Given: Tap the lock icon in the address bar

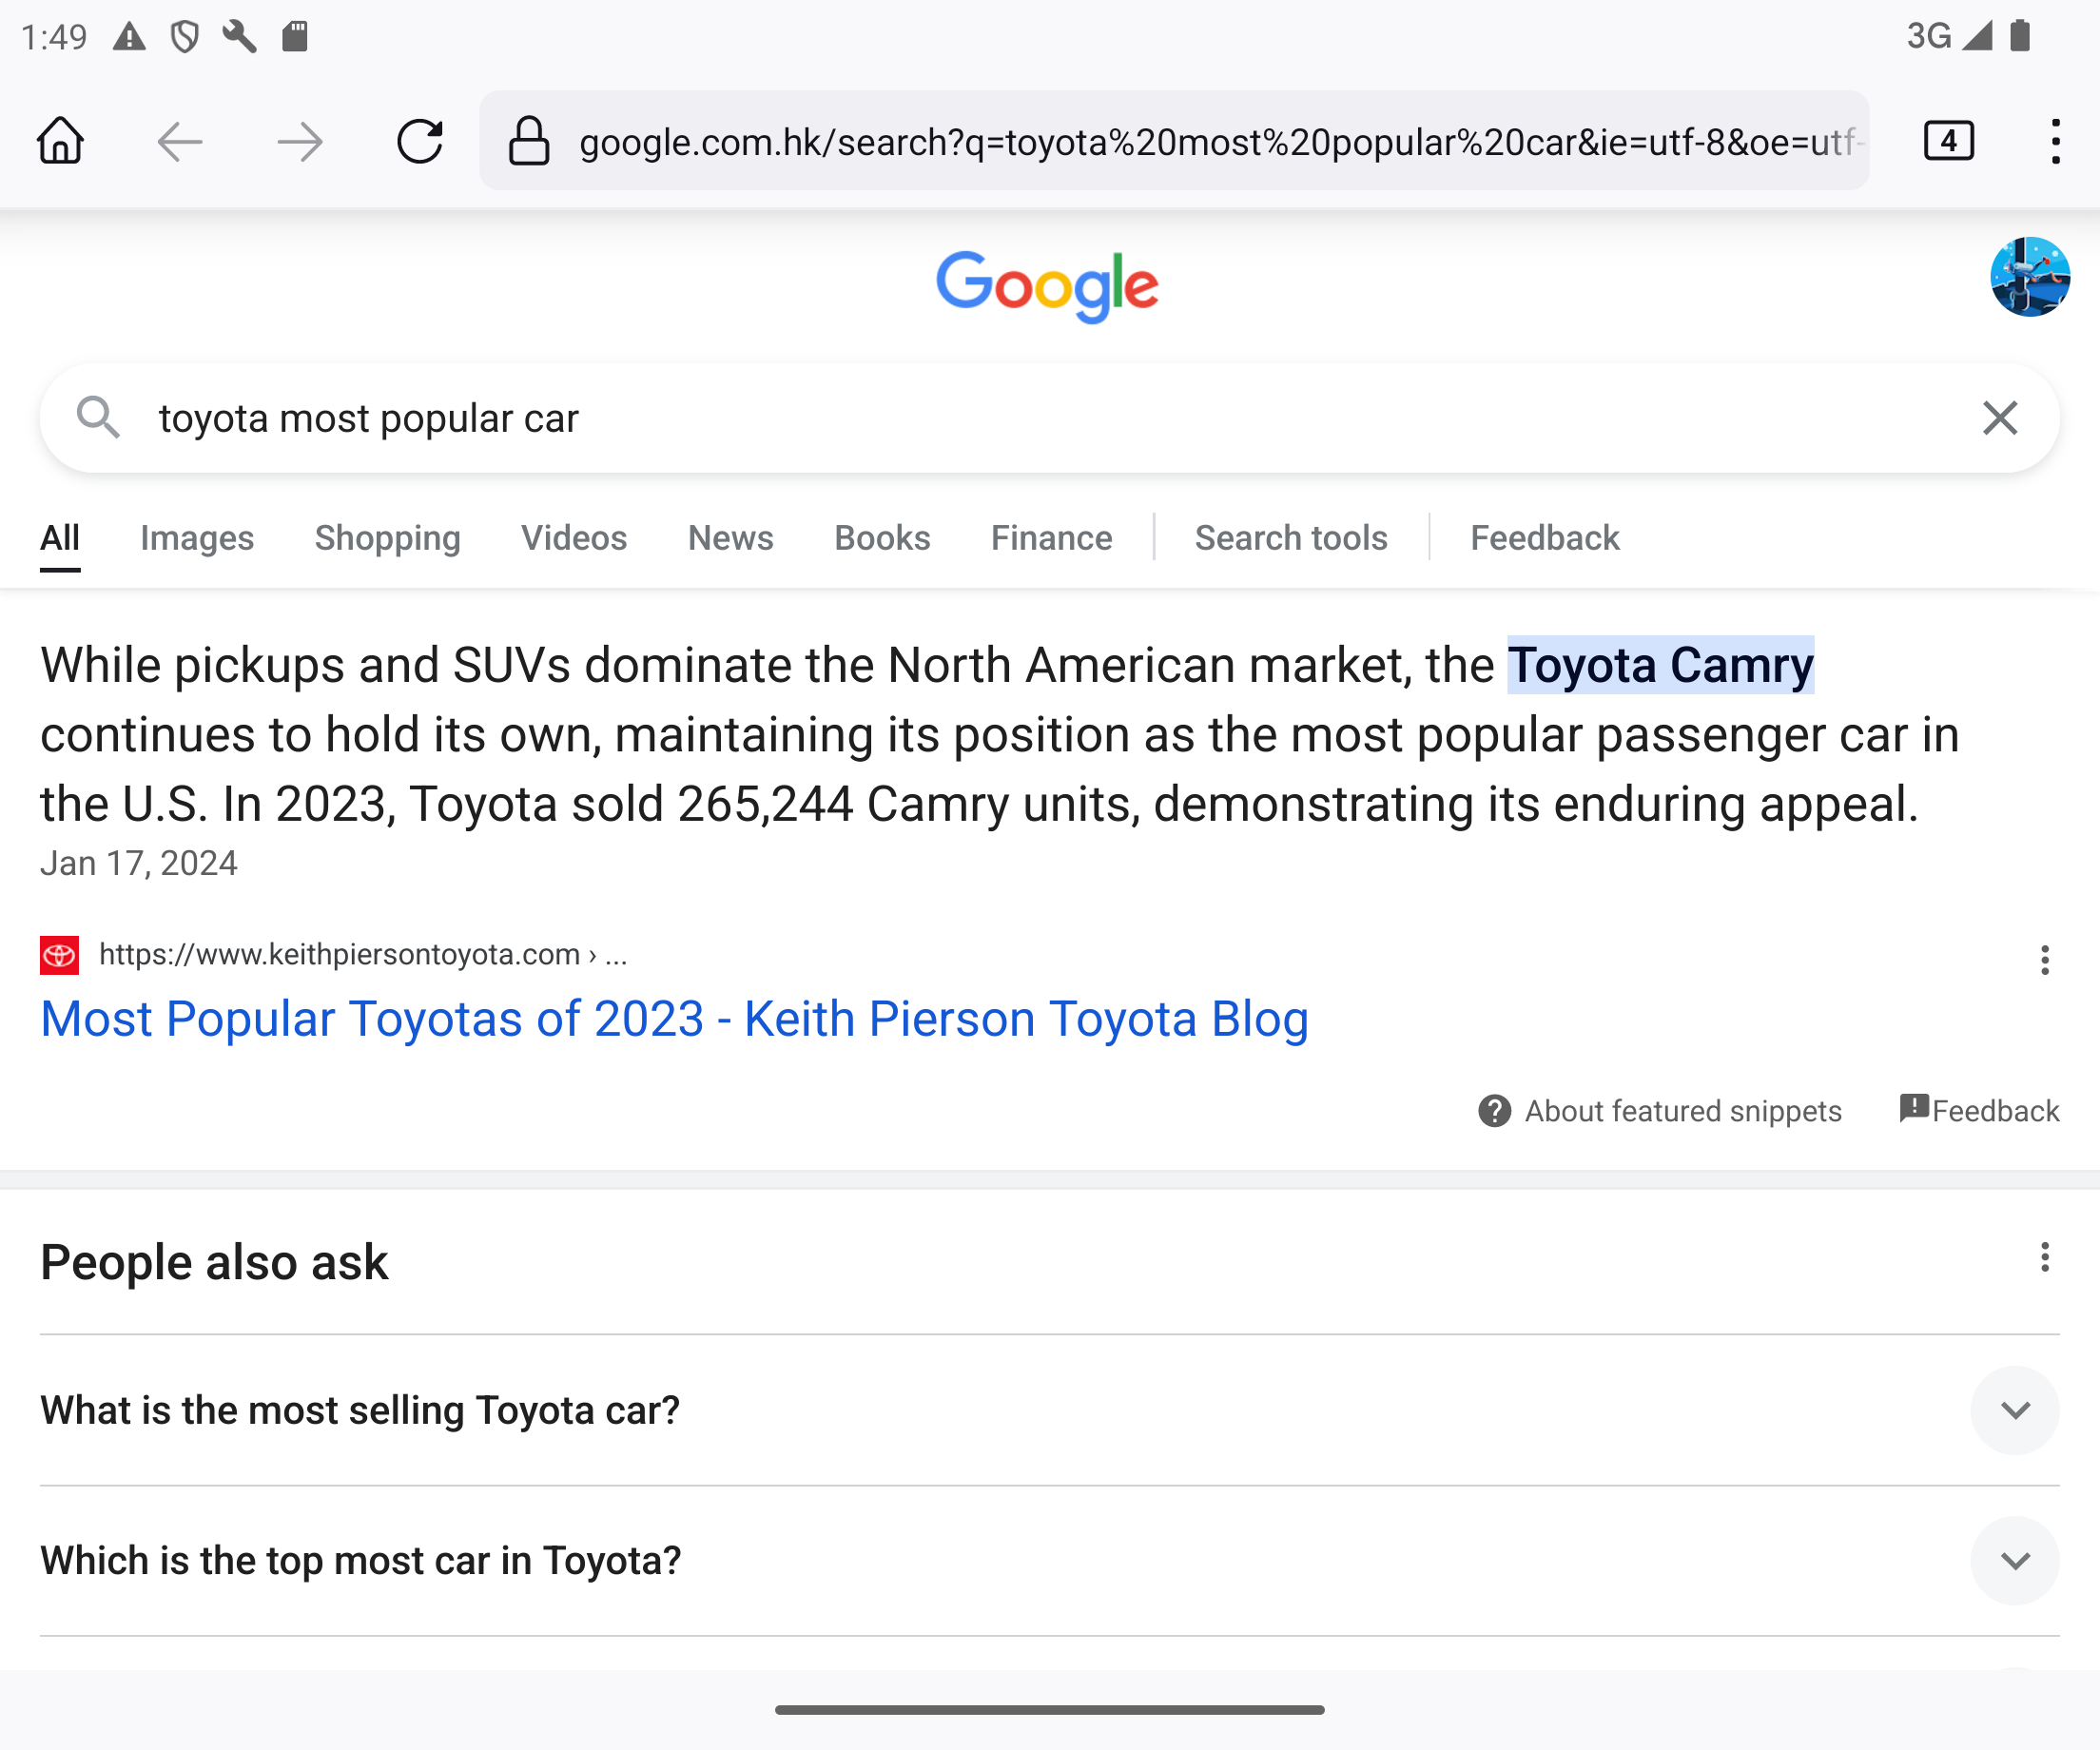Looking at the screenshot, I should coord(529,141).
